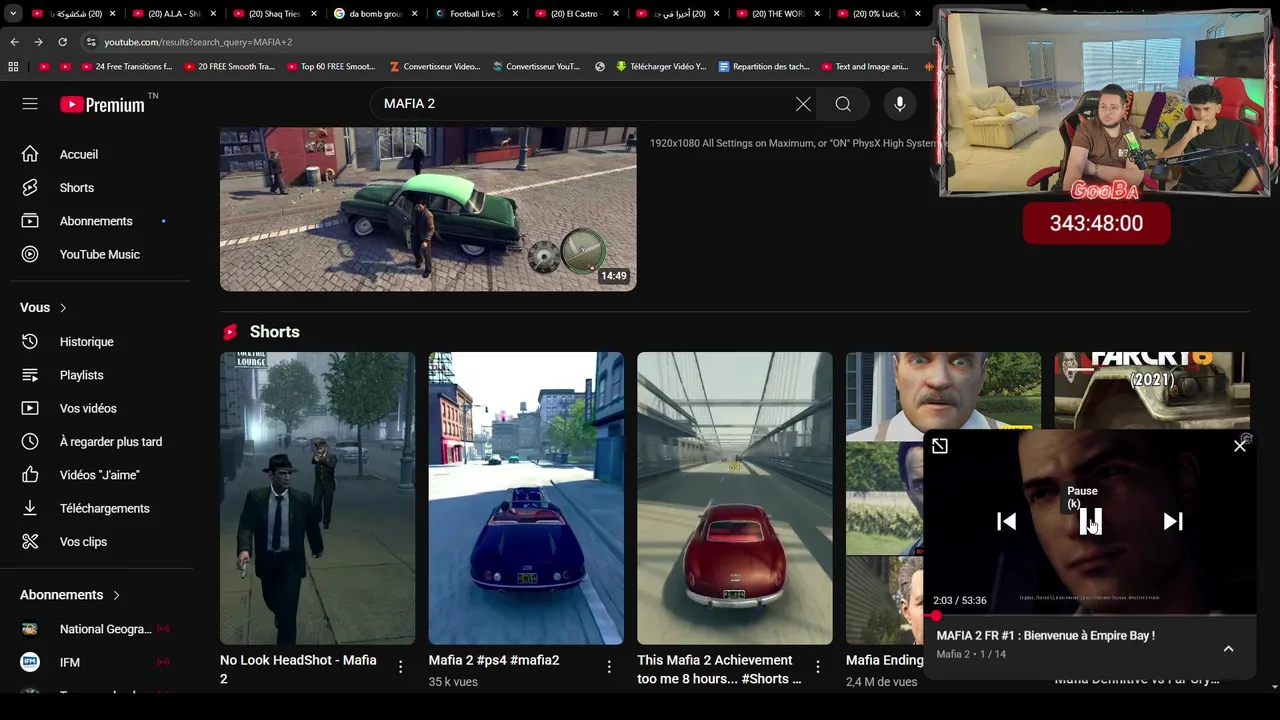Open options for No Look HeadShot short
This screenshot has height=720, width=1280.
(400, 667)
